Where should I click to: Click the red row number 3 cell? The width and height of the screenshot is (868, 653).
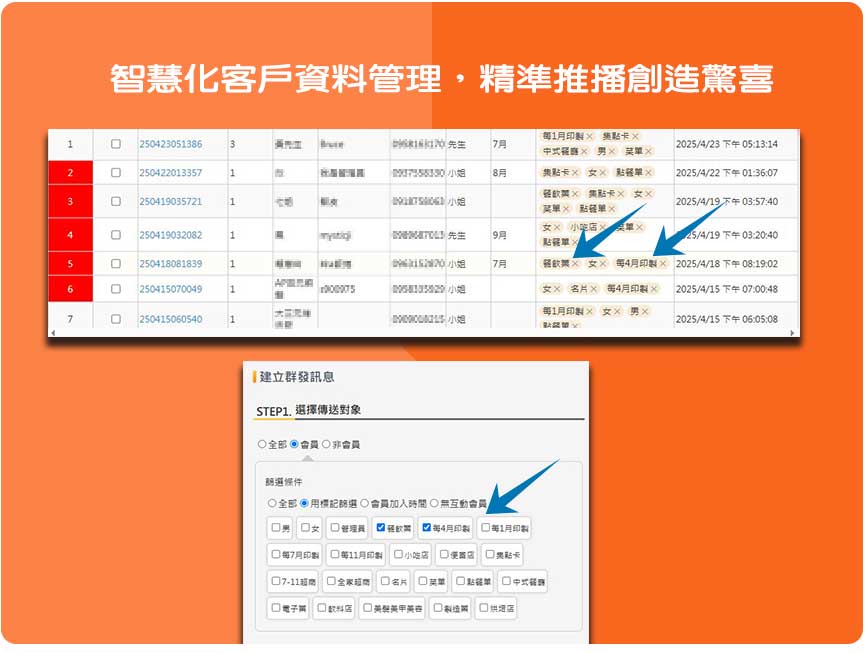tap(70, 202)
